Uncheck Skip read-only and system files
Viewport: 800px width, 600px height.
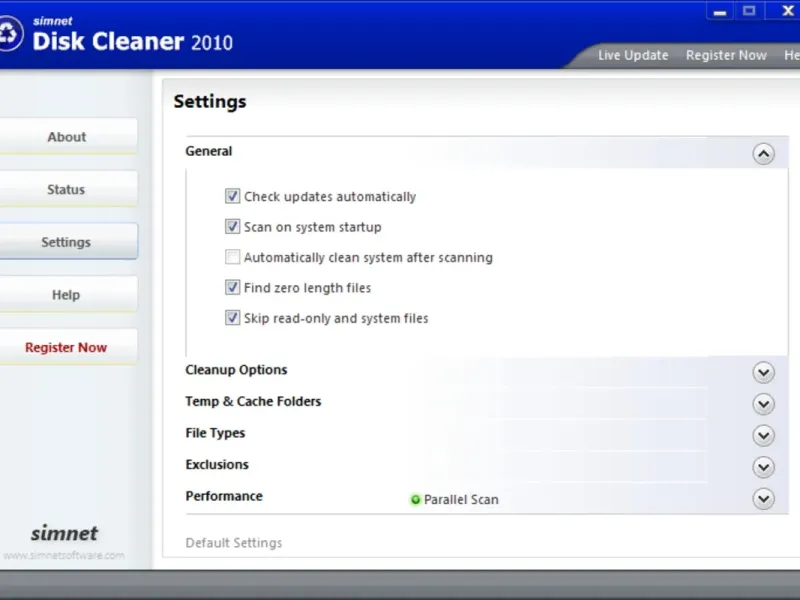[x=232, y=318]
